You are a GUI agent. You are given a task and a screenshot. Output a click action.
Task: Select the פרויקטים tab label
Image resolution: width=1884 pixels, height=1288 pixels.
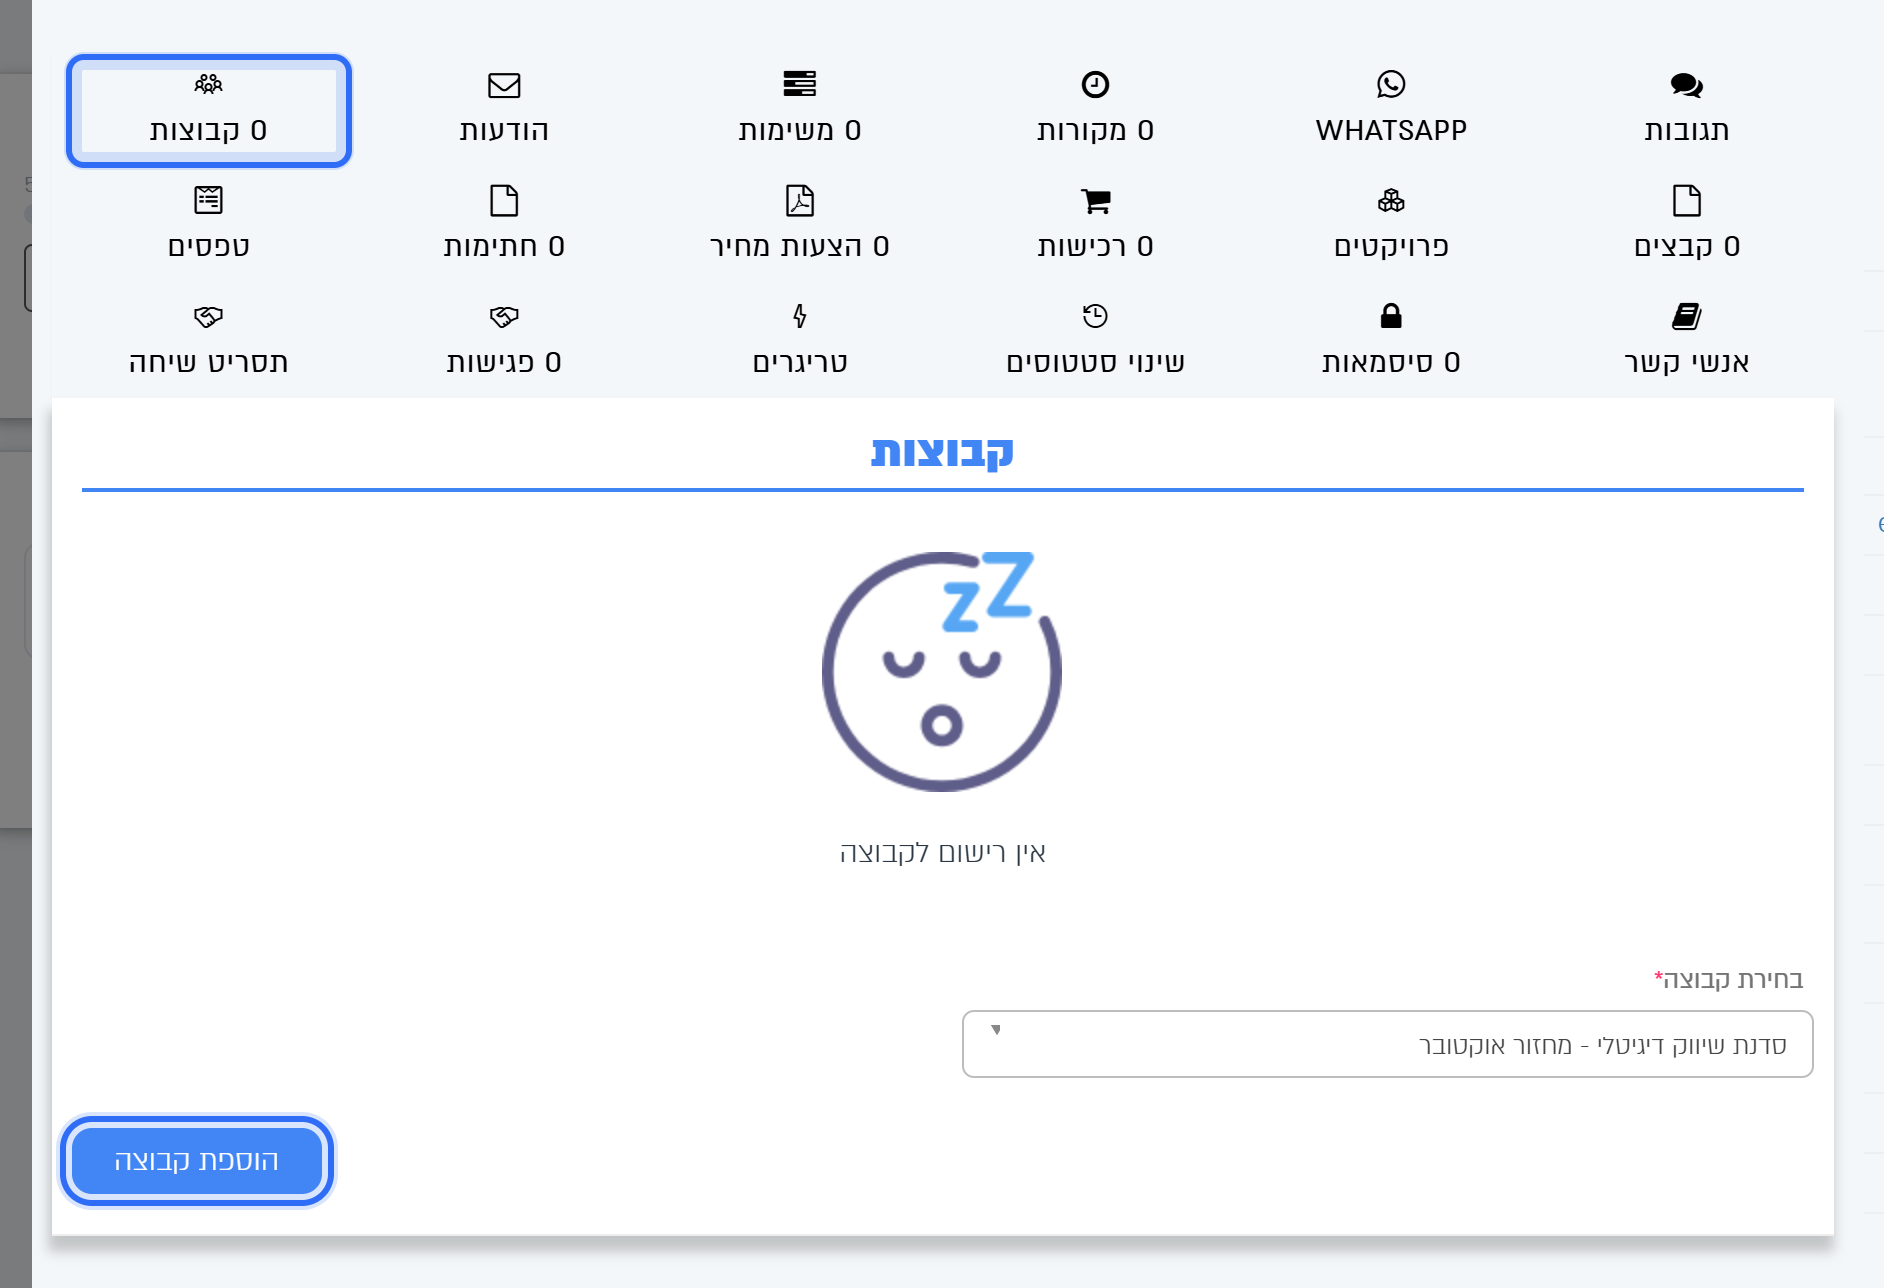1391,246
